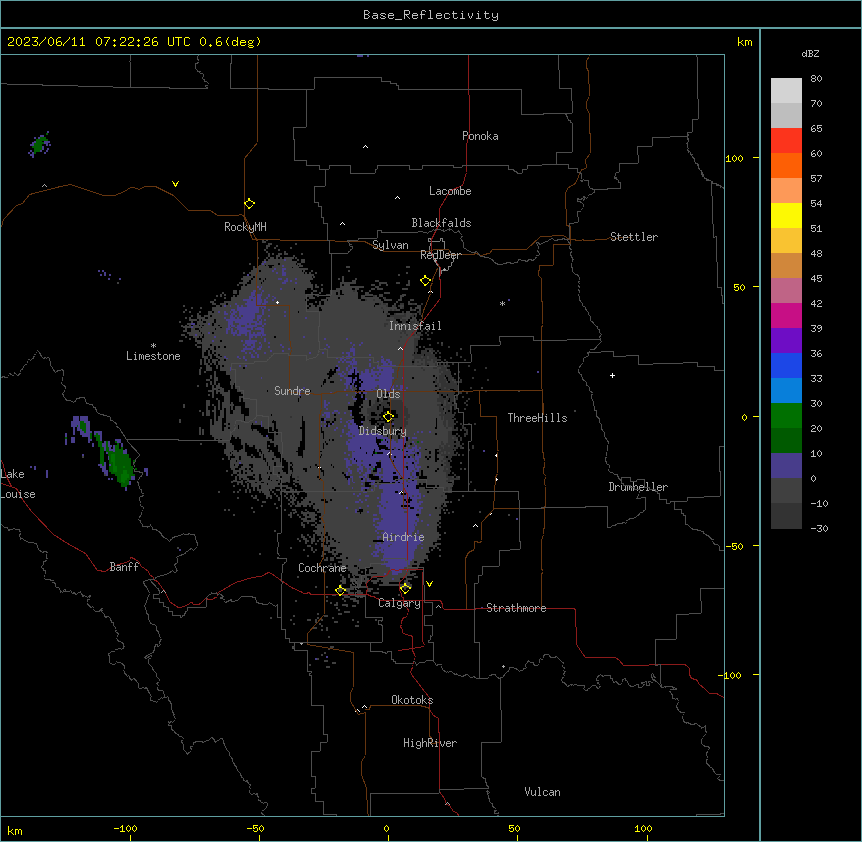Viewport: 862px width, 842px height.
Task: Select the Lake Louise label
Action: [x=18, y=484]
